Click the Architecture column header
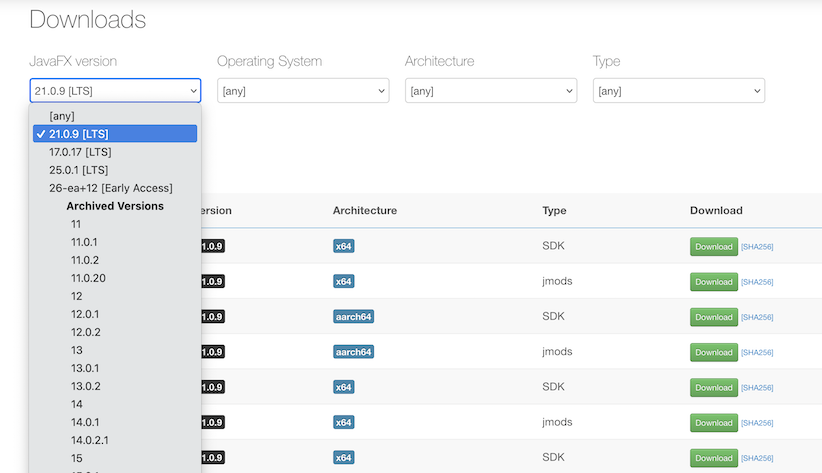 tap(364, 211)
